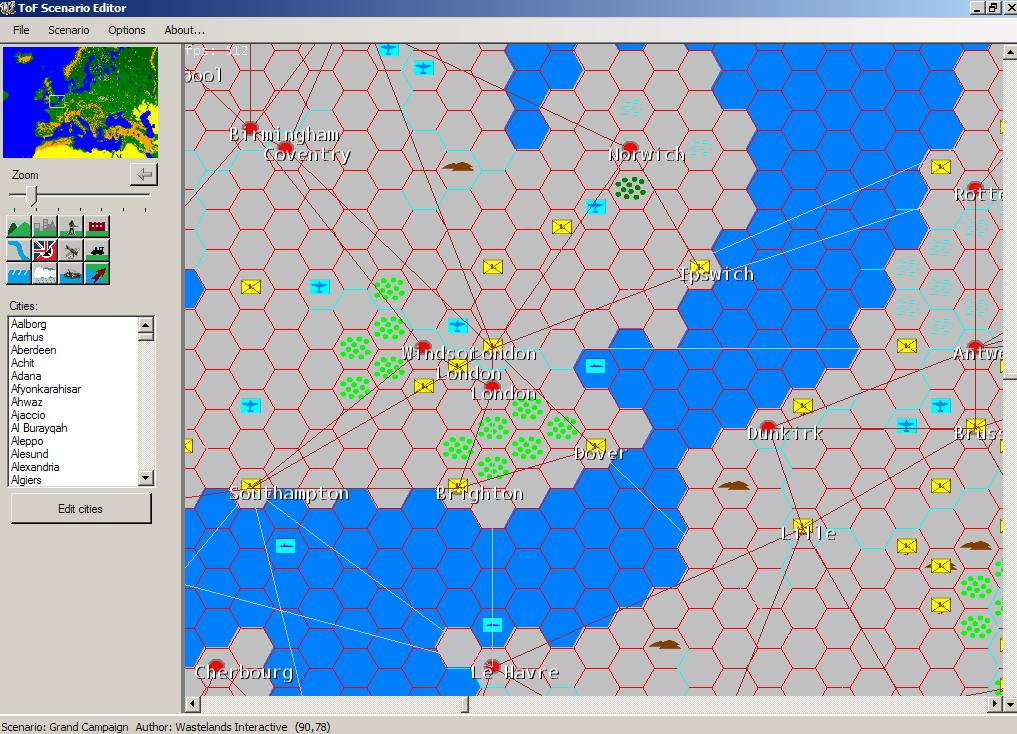Restore the ToF Scenario Editor window size
Viewport: 1017px width, 734px height.
[993, 8]
